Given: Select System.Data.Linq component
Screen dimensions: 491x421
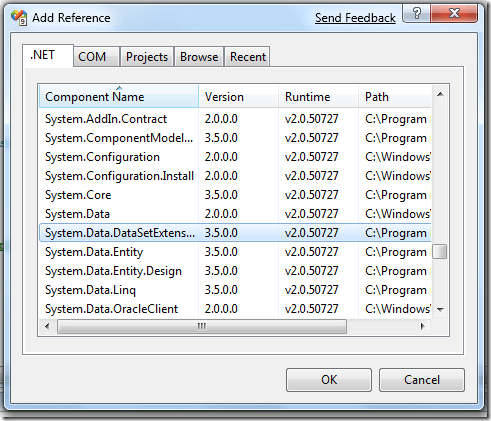Looking at the screenshot, I should tap(235, 290).
